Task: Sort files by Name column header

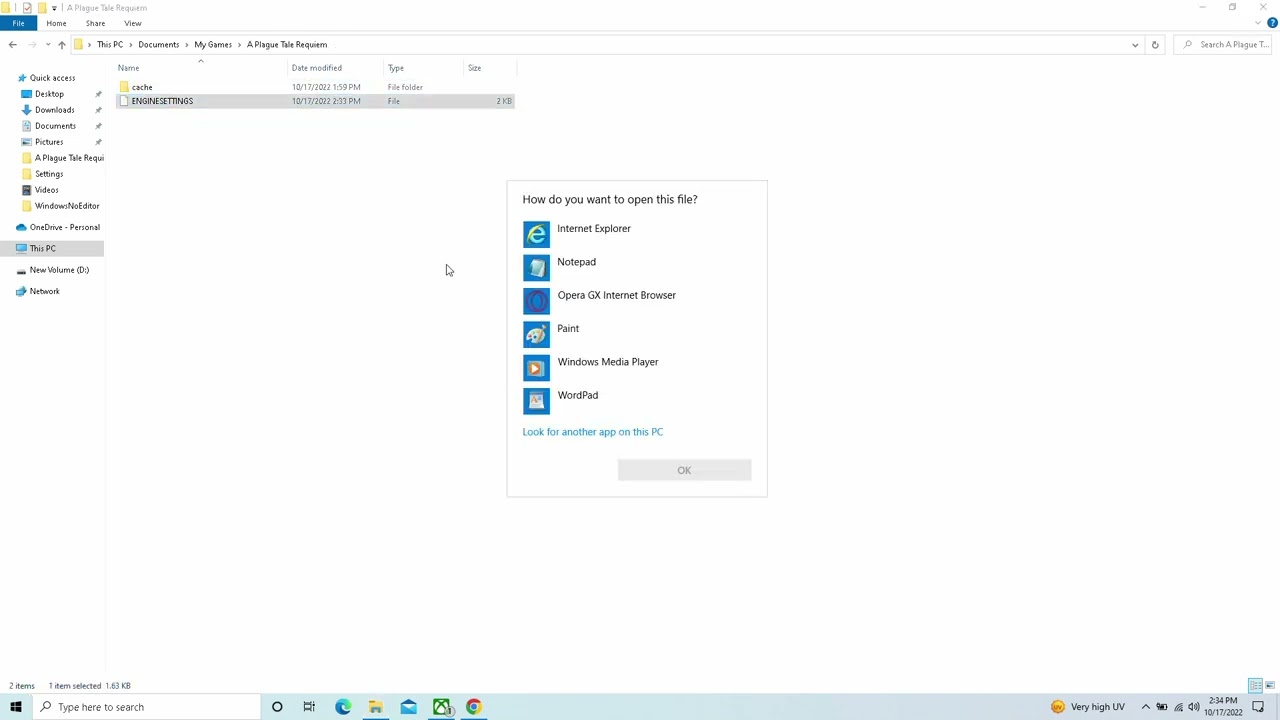Action: coord(200,68)
